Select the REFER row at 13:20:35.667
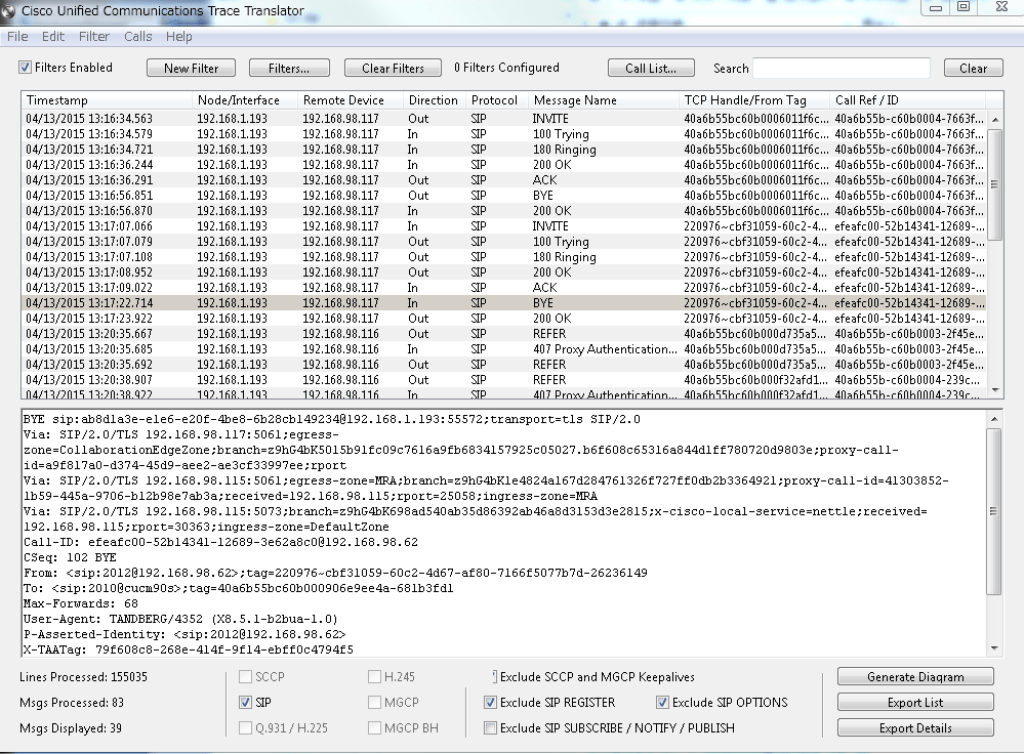Viewport: 1024px width, 754px height. [x=504, y=334]
